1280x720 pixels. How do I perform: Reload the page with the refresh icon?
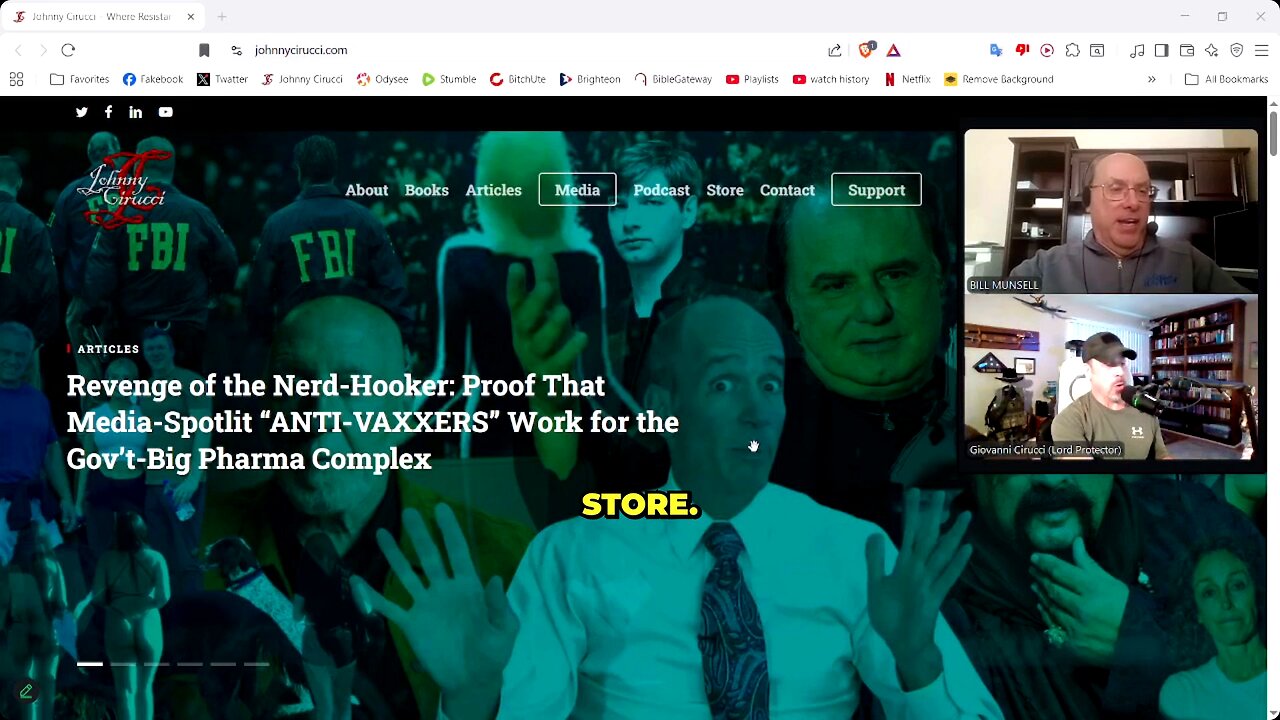tap(68, 50)
